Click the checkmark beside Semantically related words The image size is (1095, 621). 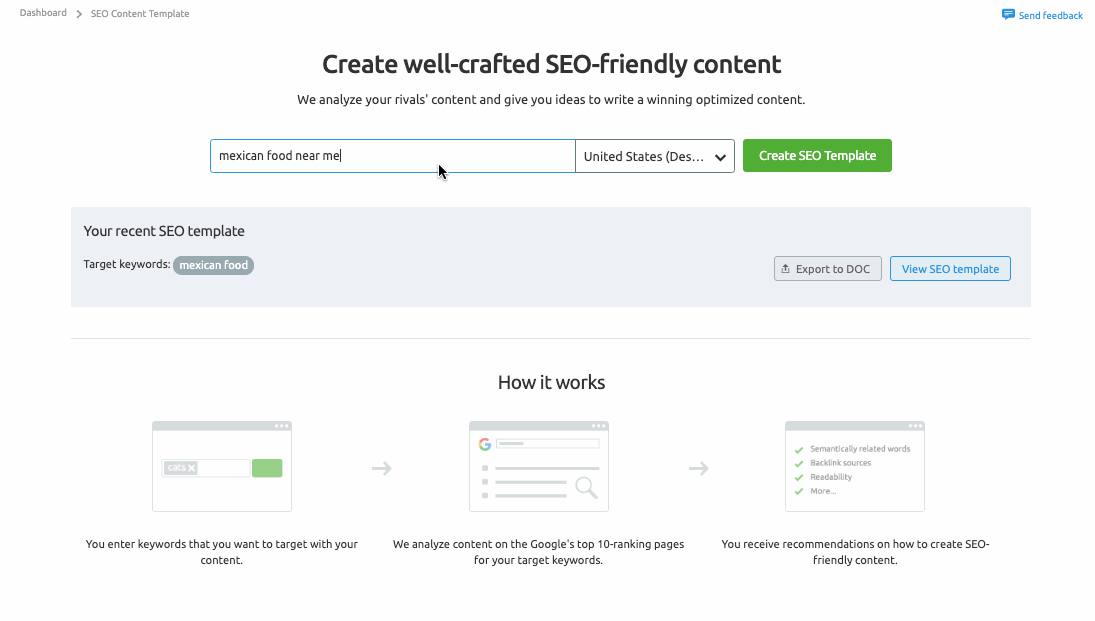point(798,448)
